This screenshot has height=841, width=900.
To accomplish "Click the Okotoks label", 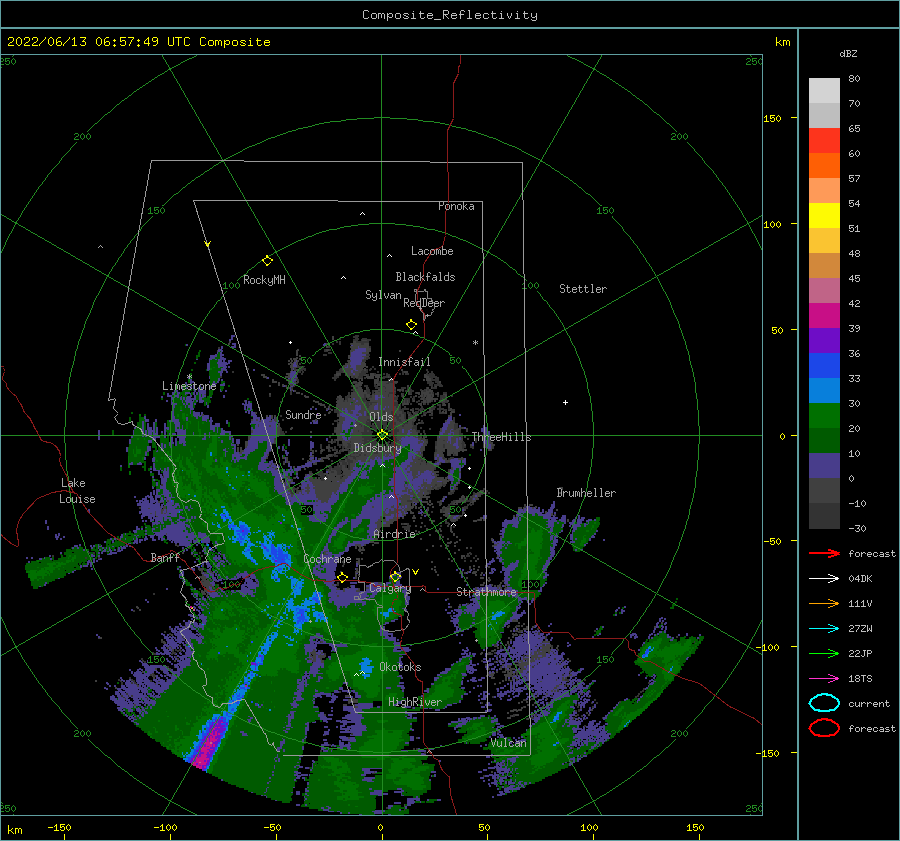I will point(400,667).
